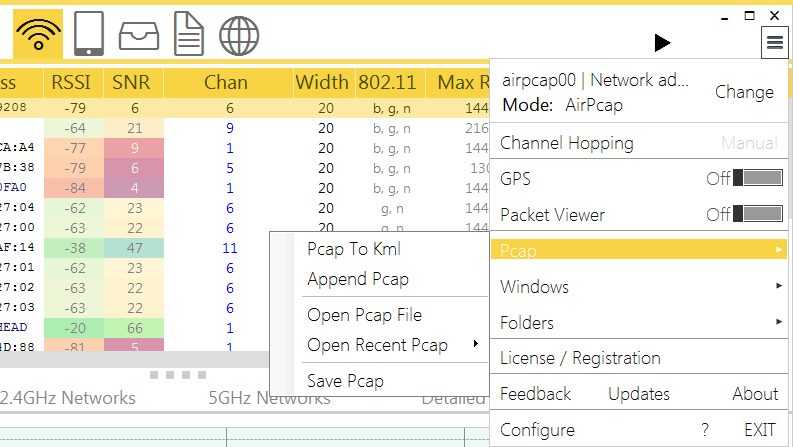
Task: Expand the Pcap submenu
Action: 639,250
